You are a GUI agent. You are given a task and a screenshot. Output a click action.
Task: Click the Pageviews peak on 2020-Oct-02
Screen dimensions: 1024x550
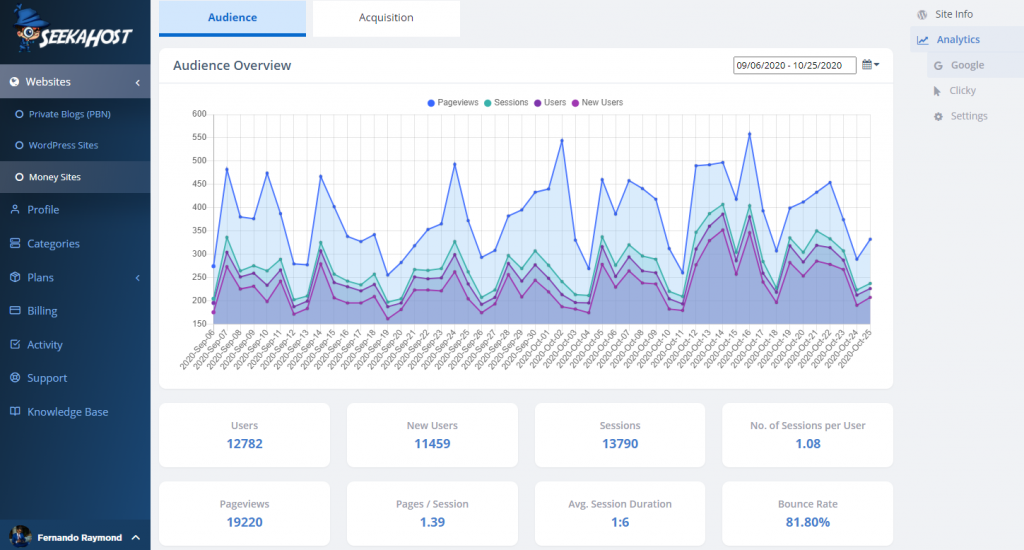562,140
